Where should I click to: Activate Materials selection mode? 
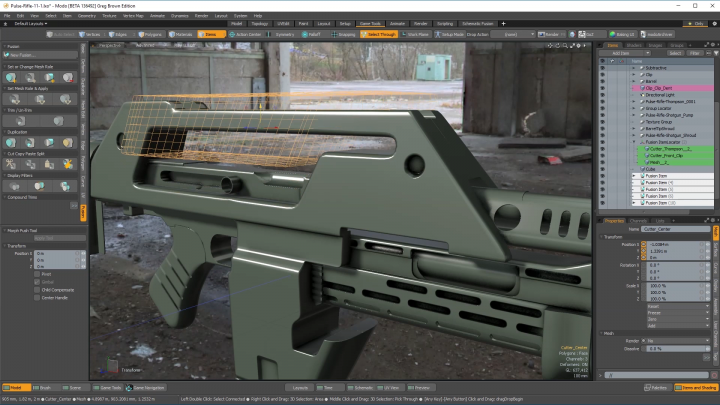[178, 34]
